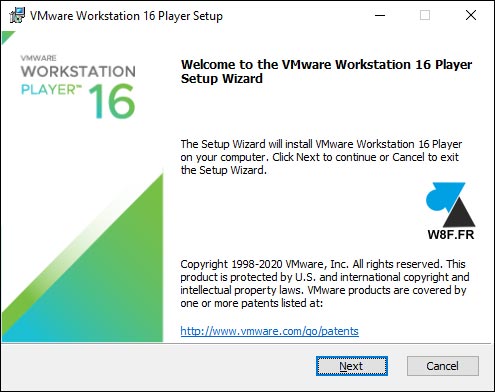Open the vmware.com/go/patents link
495x392 pixels.
click(x=269, y=331)
